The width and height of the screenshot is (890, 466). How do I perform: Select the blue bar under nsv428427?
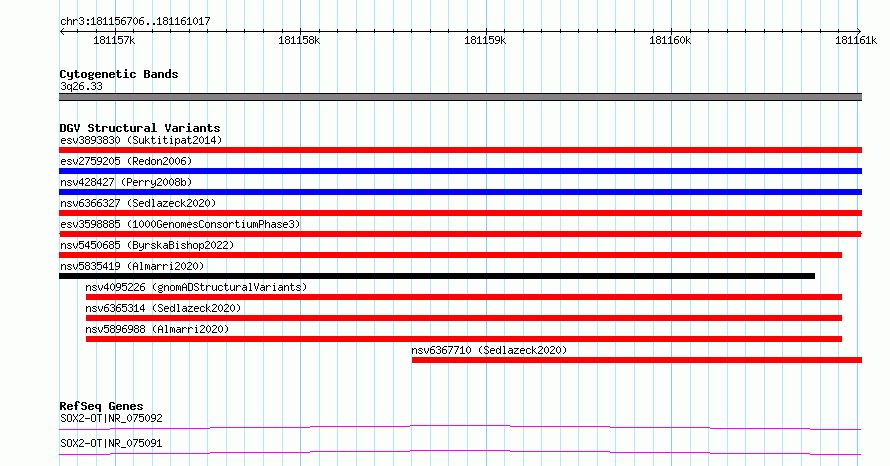coord(460,192)
